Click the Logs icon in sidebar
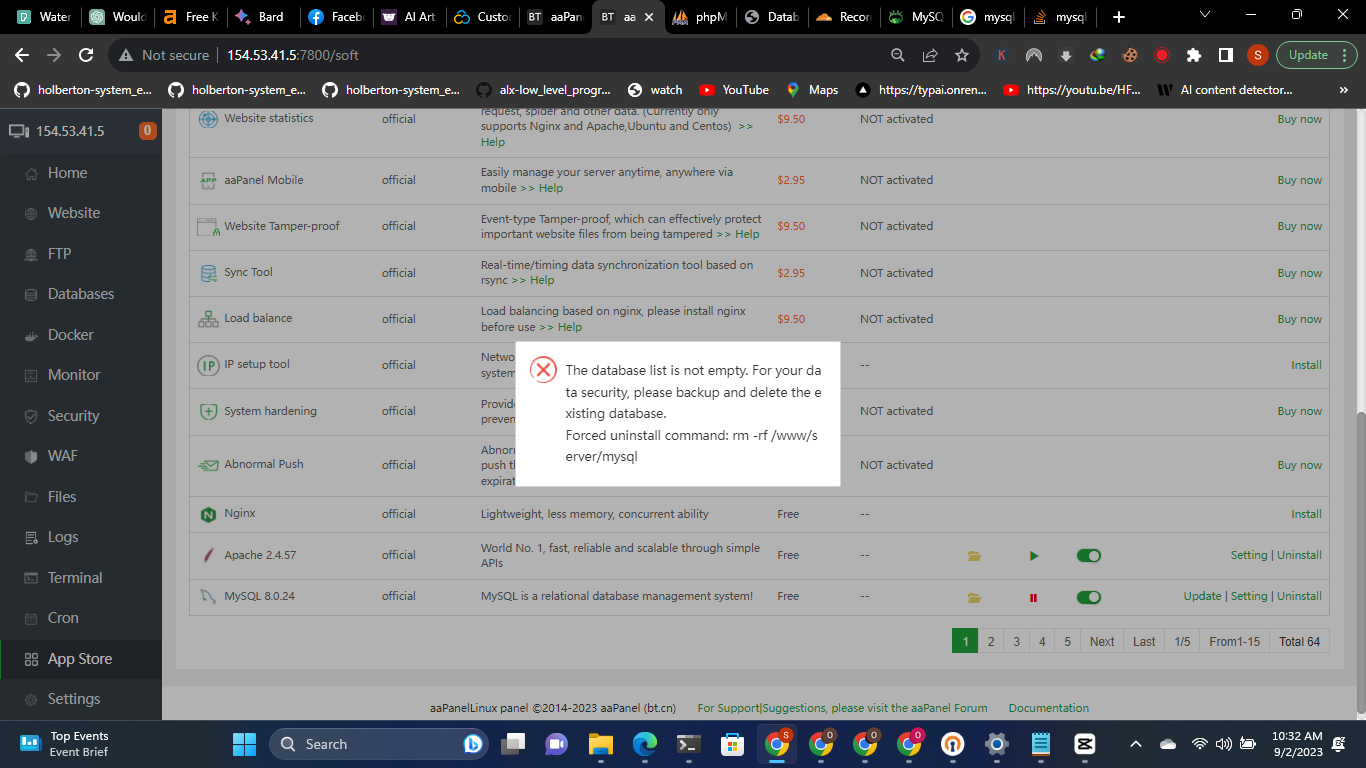The image size is (1366, 768). pos(29,537)
